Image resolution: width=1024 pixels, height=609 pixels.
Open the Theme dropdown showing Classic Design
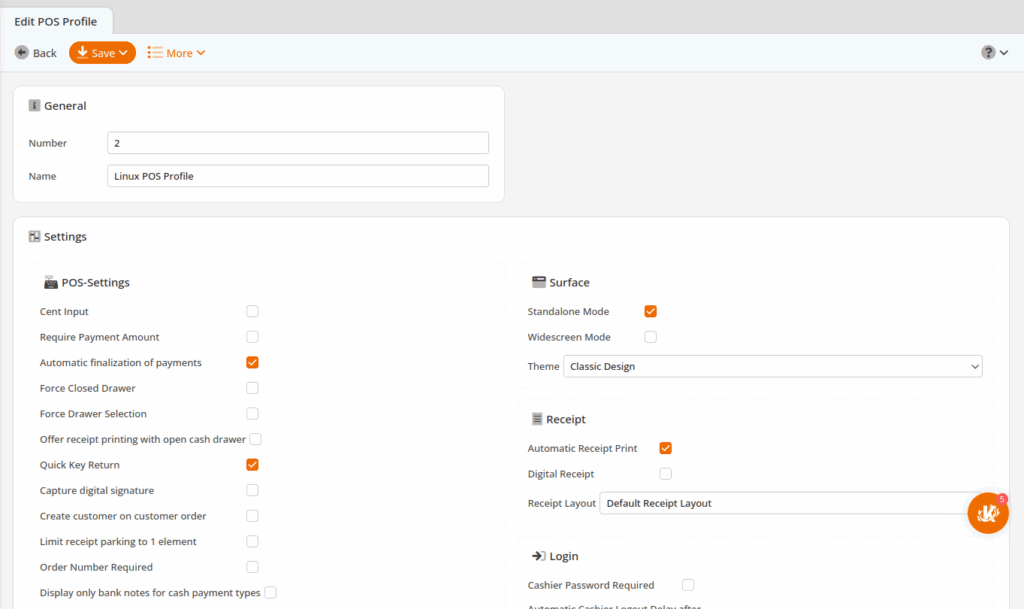coord(772,367)
